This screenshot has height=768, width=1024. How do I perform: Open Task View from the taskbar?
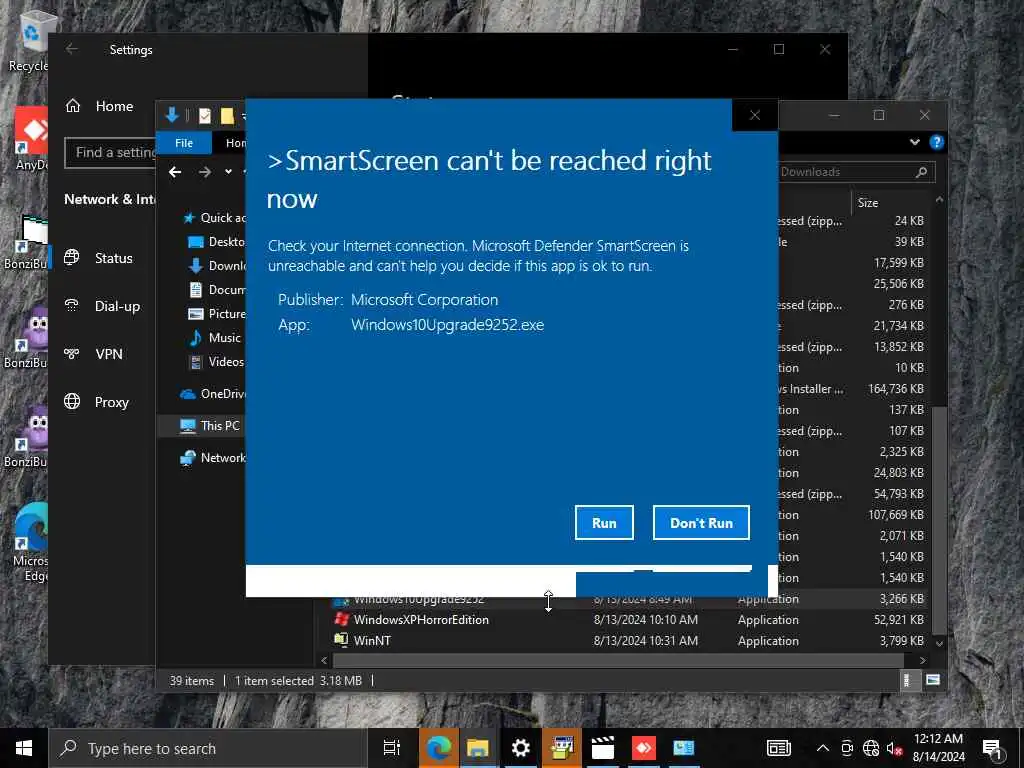coord(392,748)
